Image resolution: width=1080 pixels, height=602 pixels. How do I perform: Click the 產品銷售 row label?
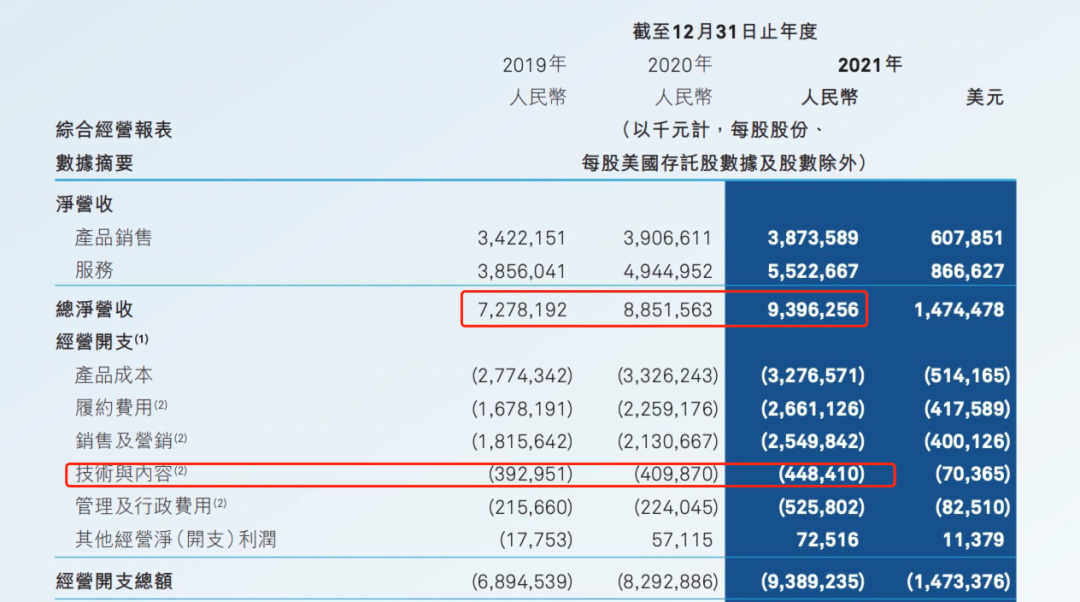pyautogui.click(x=114, y=238)
